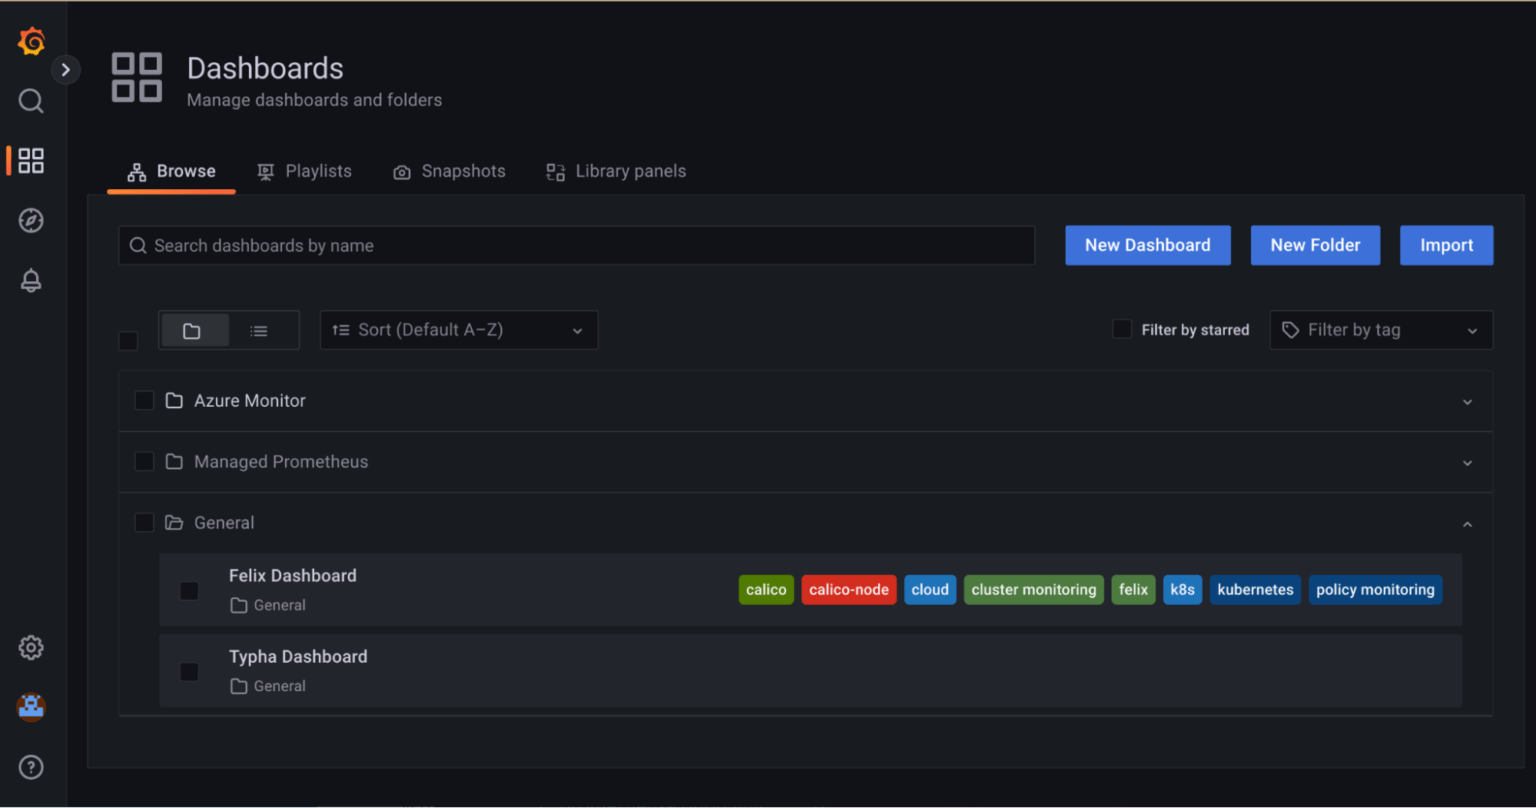1536x808 pixels.
Task: Open server configuration via the gear icon
Action: (x=30, y=647)
